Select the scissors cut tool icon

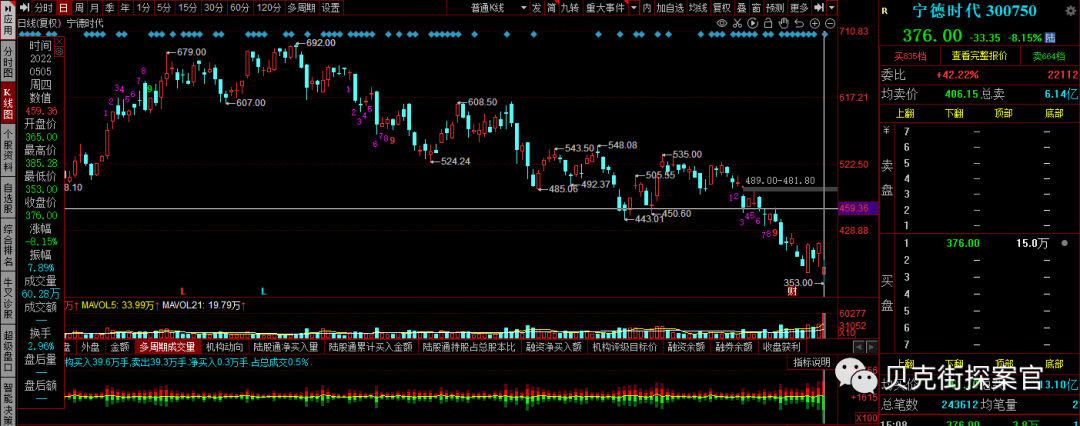pos(737,23)
